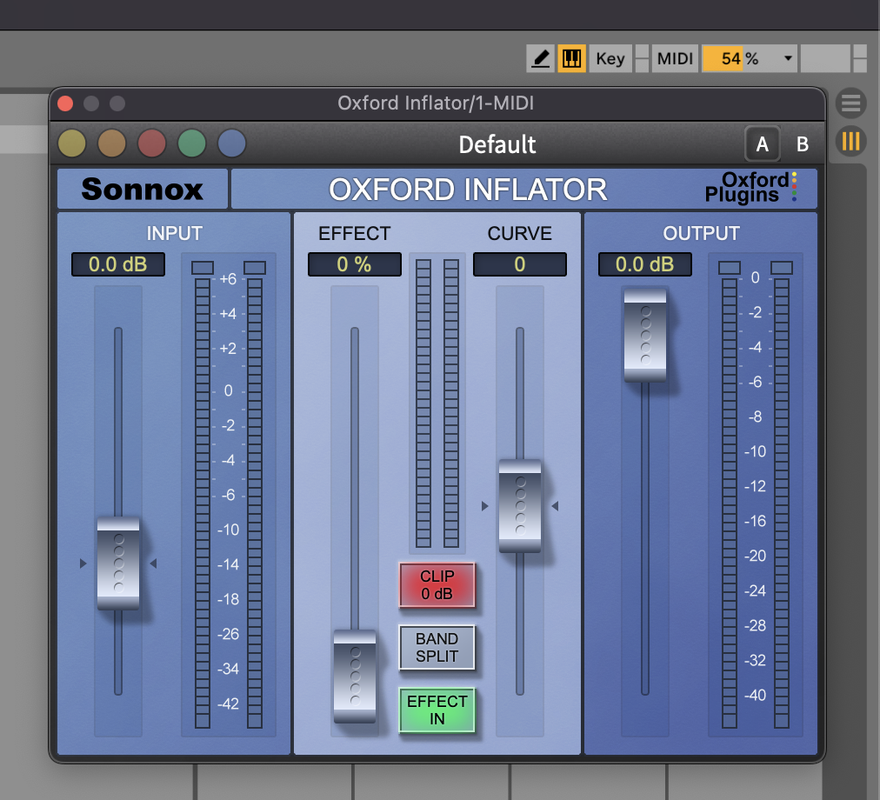Image resolution: width=880 pixels, height=800 pixels.
Task: Click the Curve 0 value field
Action: 520,264
